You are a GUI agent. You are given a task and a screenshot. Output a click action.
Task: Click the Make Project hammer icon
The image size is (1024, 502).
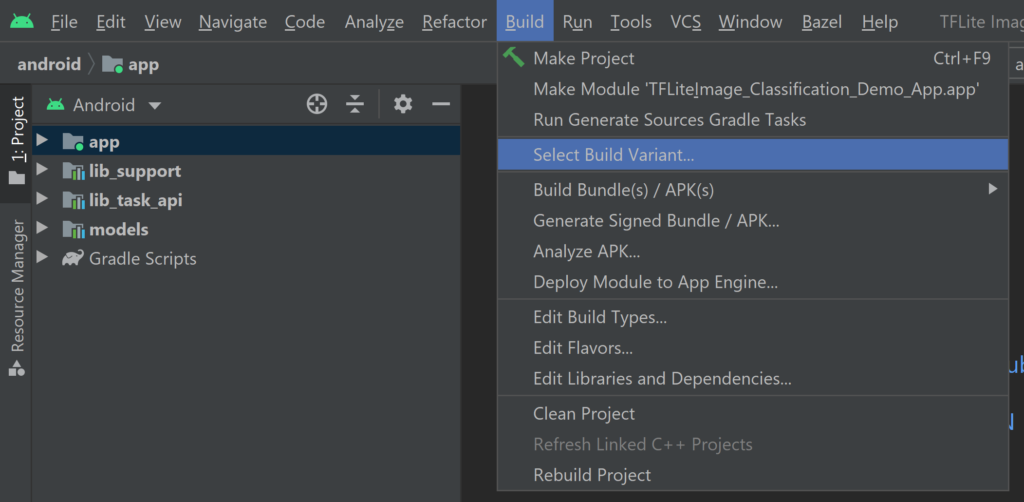[x=513, y=57]
